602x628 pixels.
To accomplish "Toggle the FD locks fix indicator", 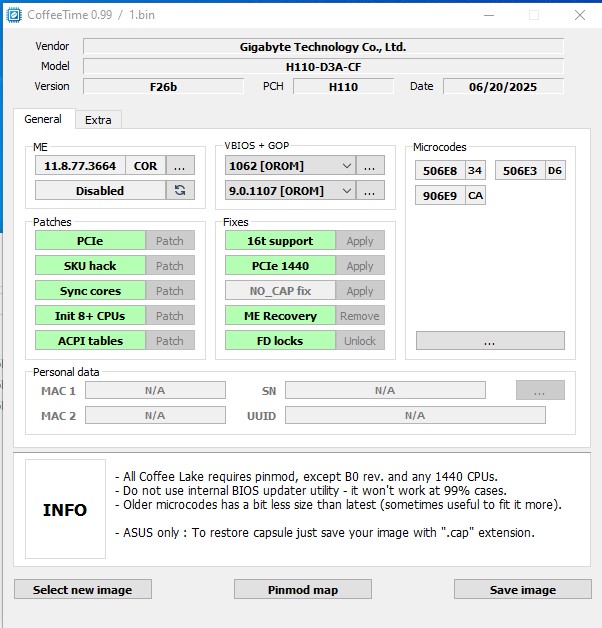I will click(x=279, y=341).
